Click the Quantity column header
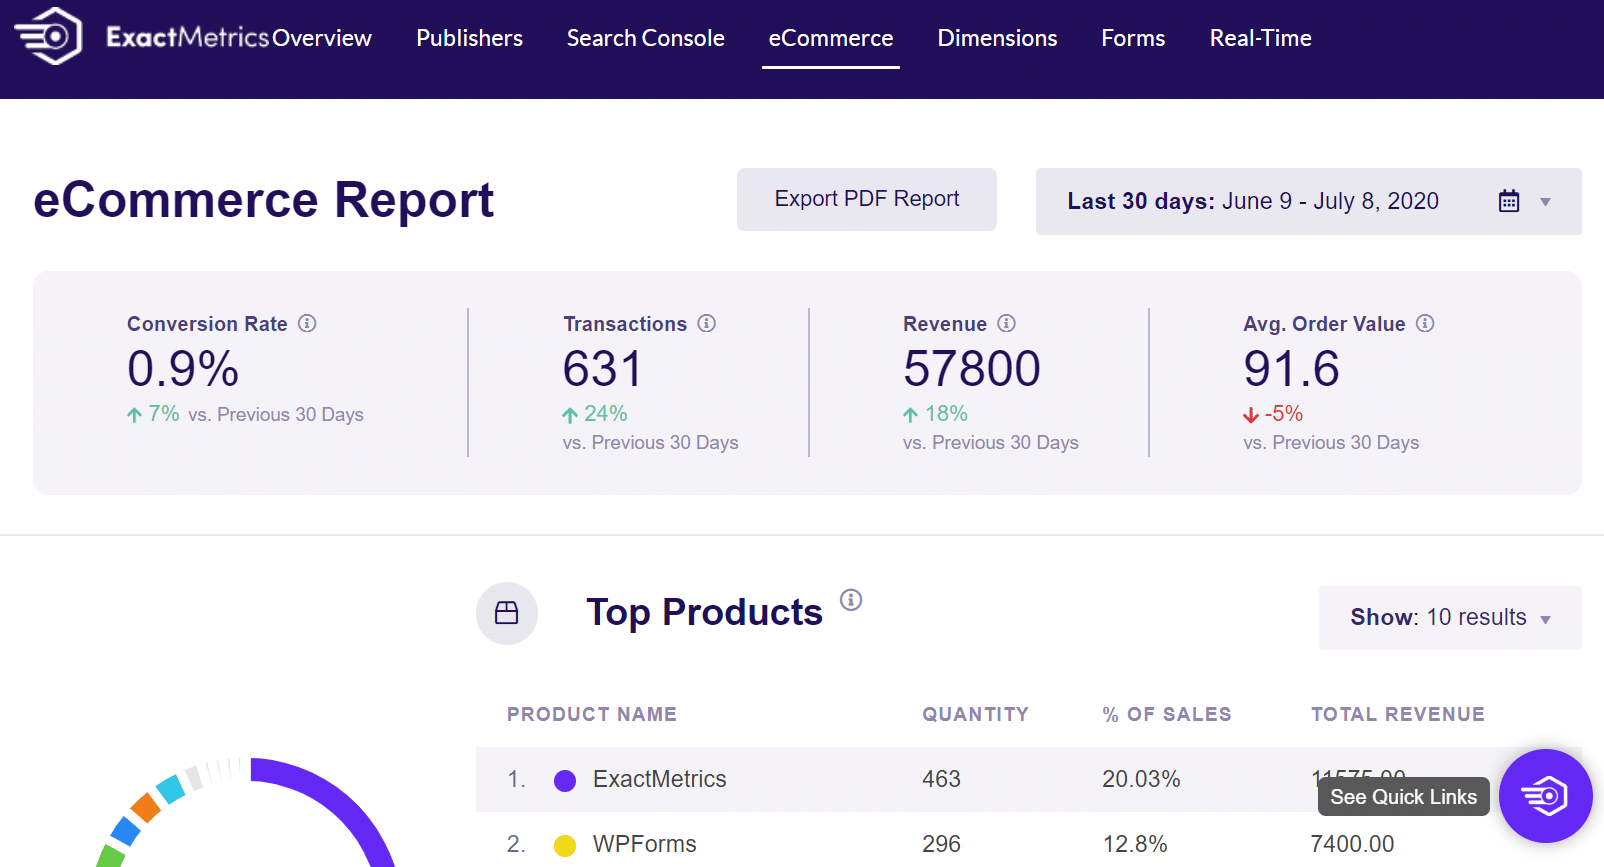This screenshot has width=1604, height=867. 975,714
